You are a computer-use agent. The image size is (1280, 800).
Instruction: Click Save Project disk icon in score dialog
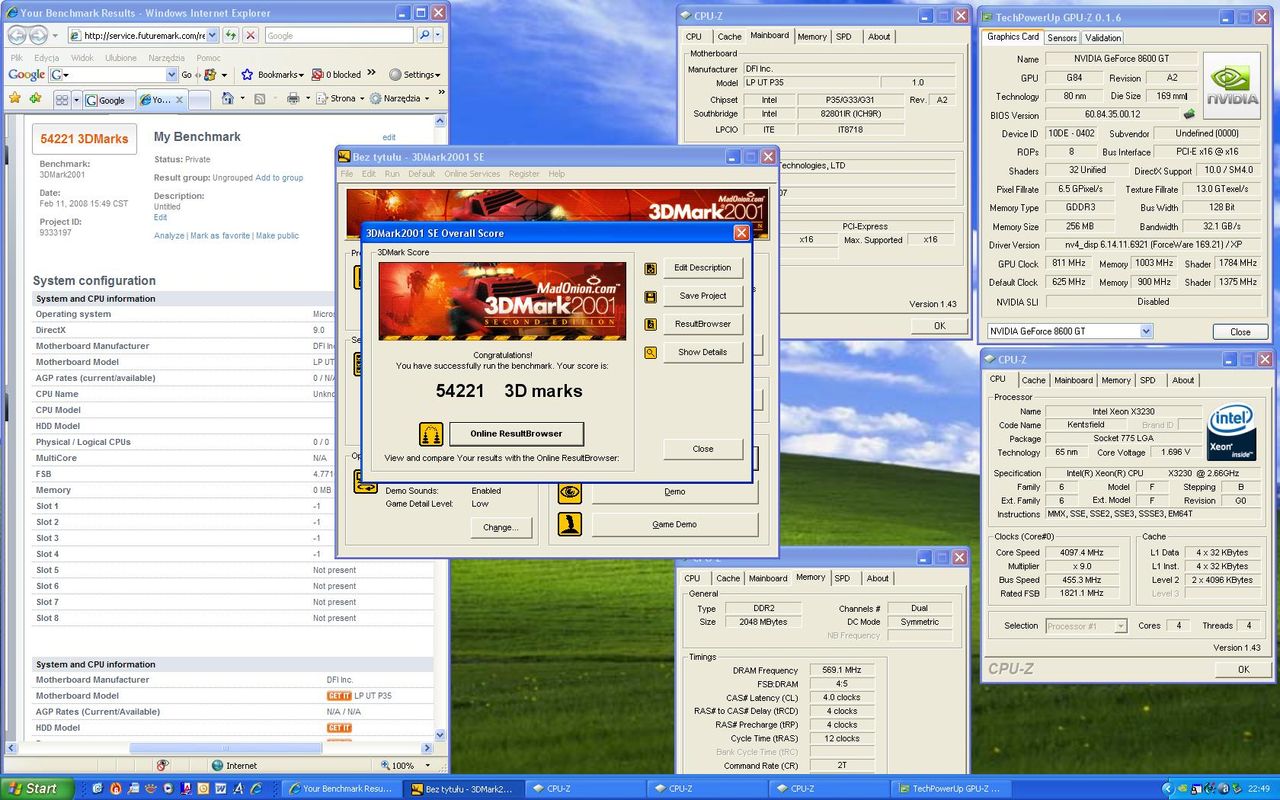(651, 296)
